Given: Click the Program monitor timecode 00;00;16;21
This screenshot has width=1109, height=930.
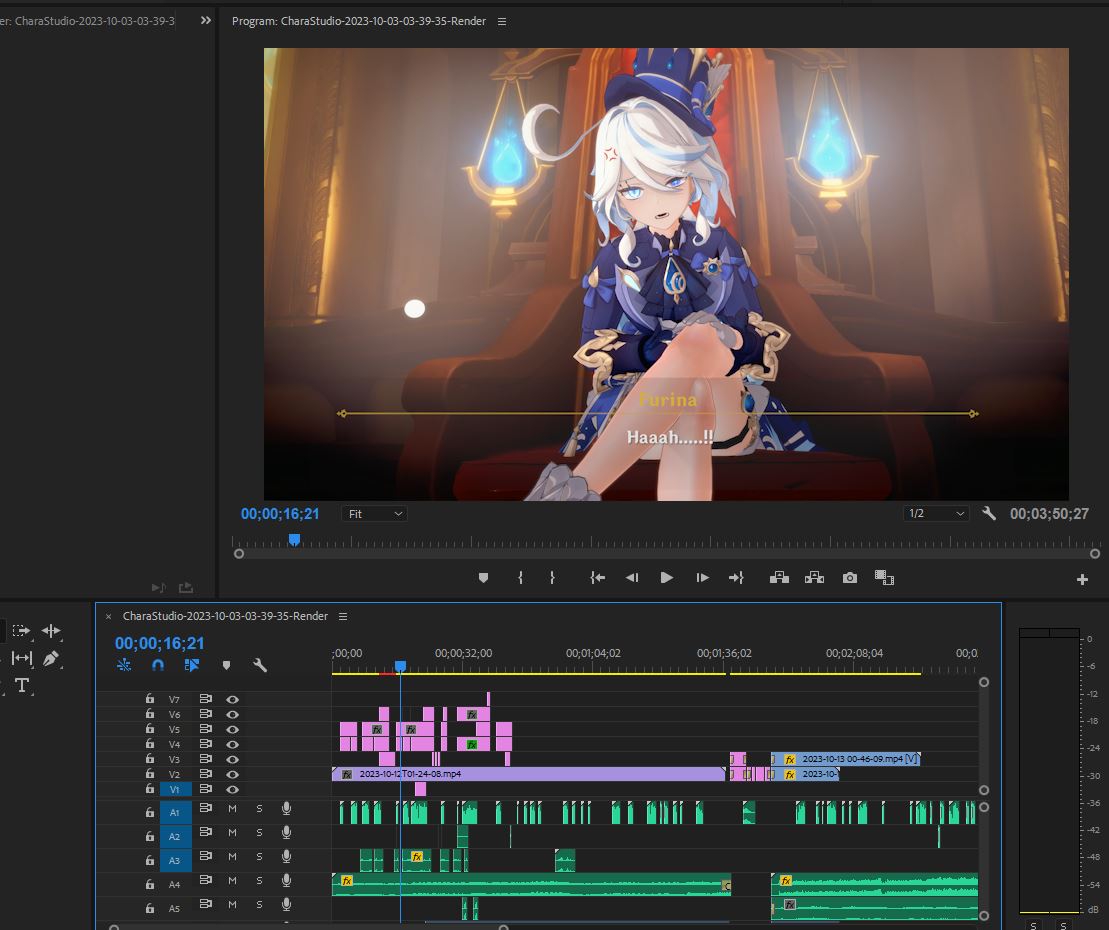Looking at the screenshot, I should [x=280, y=513].
